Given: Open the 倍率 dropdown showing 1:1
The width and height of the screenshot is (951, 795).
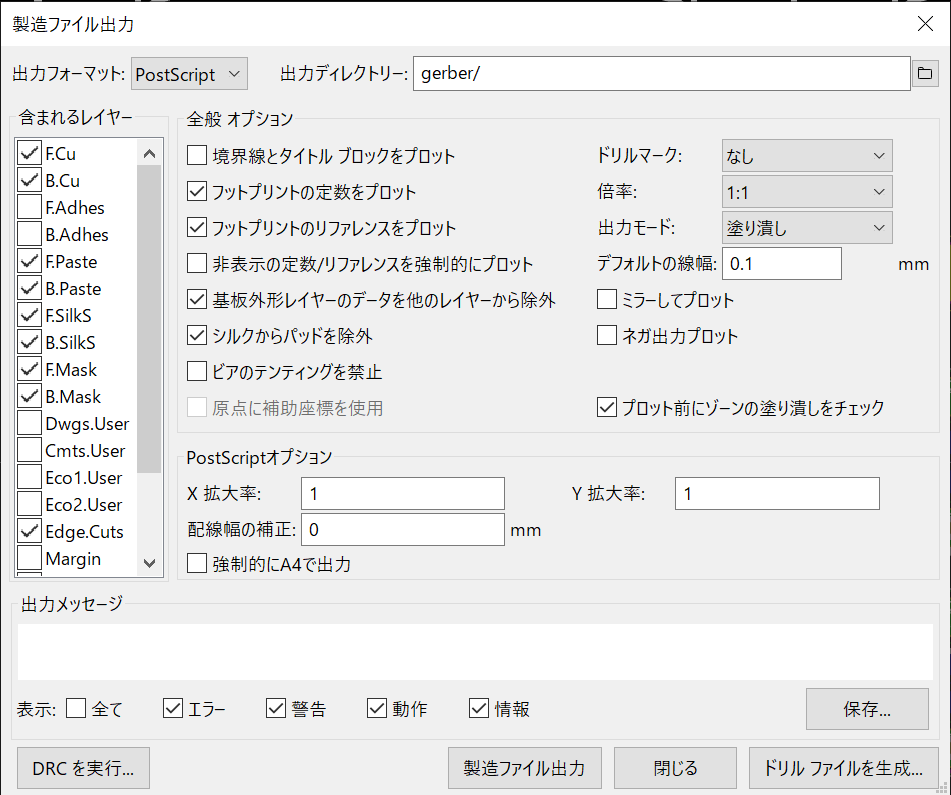Looking at the screenshot, I should pyautogui.click(x=806, y=191).
